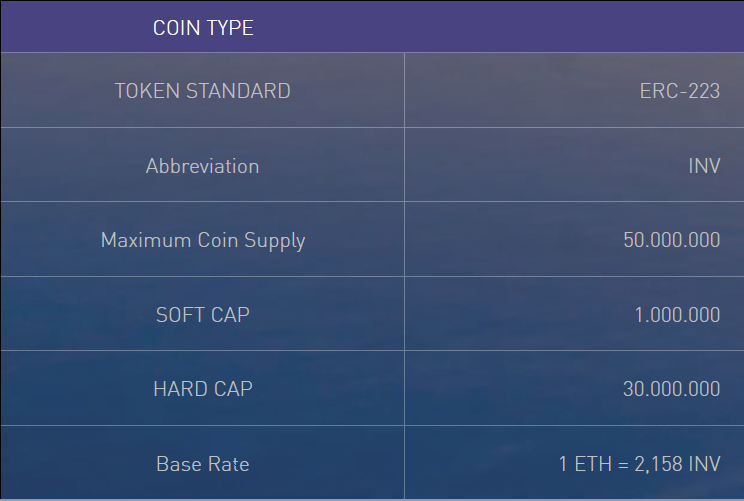The height and width of the screenshot is (501, 744).
Task: Click the word Maximum in the table
Action: click(x=146, y=240)
